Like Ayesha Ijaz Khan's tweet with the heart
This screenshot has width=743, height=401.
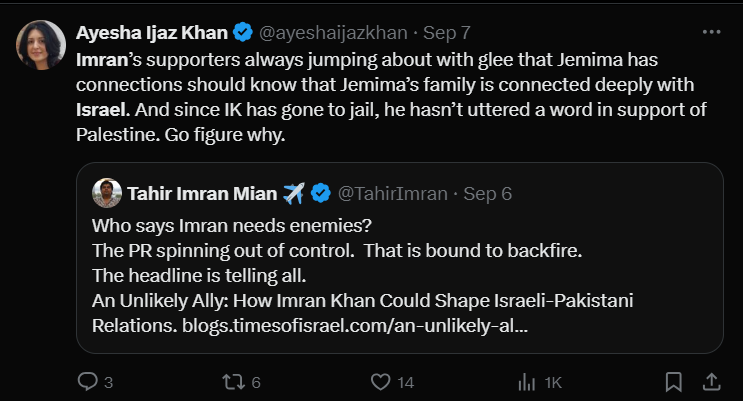click(x=380, y=381)
